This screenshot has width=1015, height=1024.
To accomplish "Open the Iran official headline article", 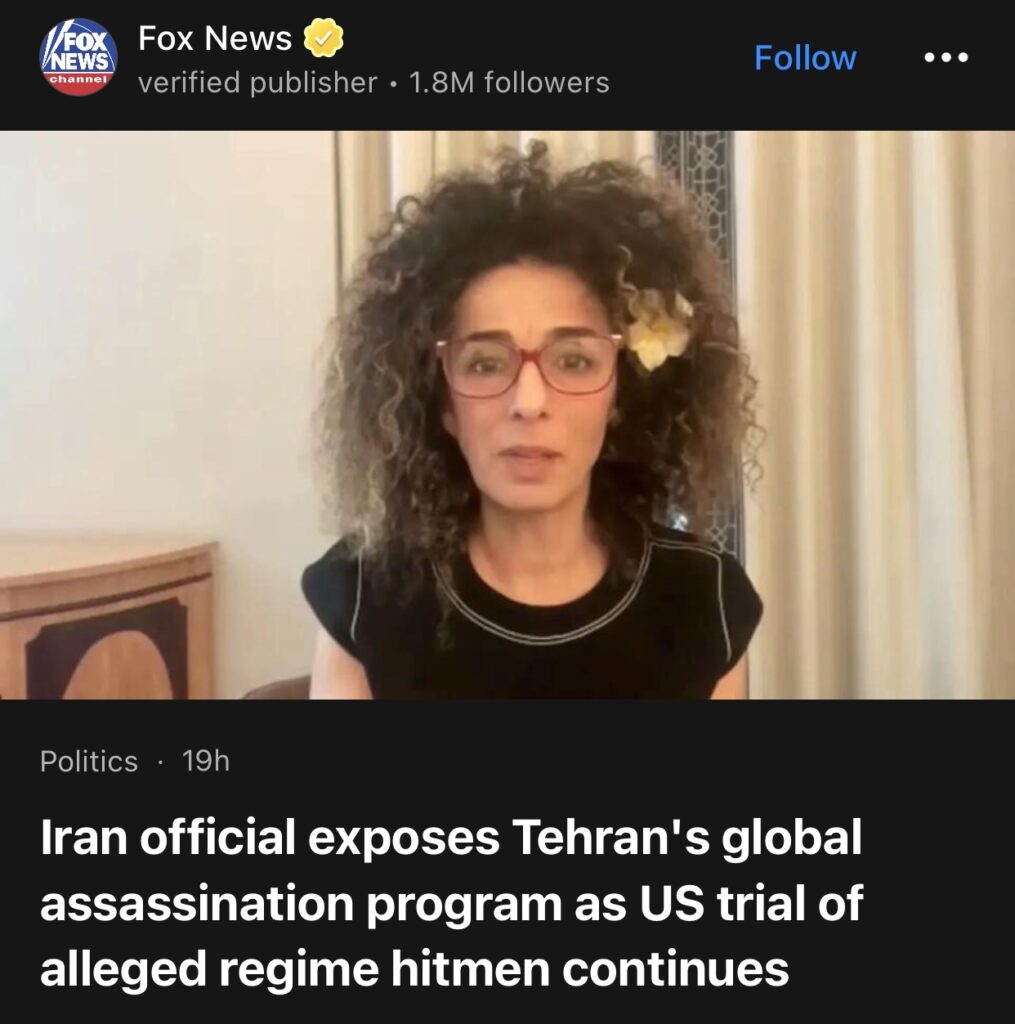I will point(452,902).
